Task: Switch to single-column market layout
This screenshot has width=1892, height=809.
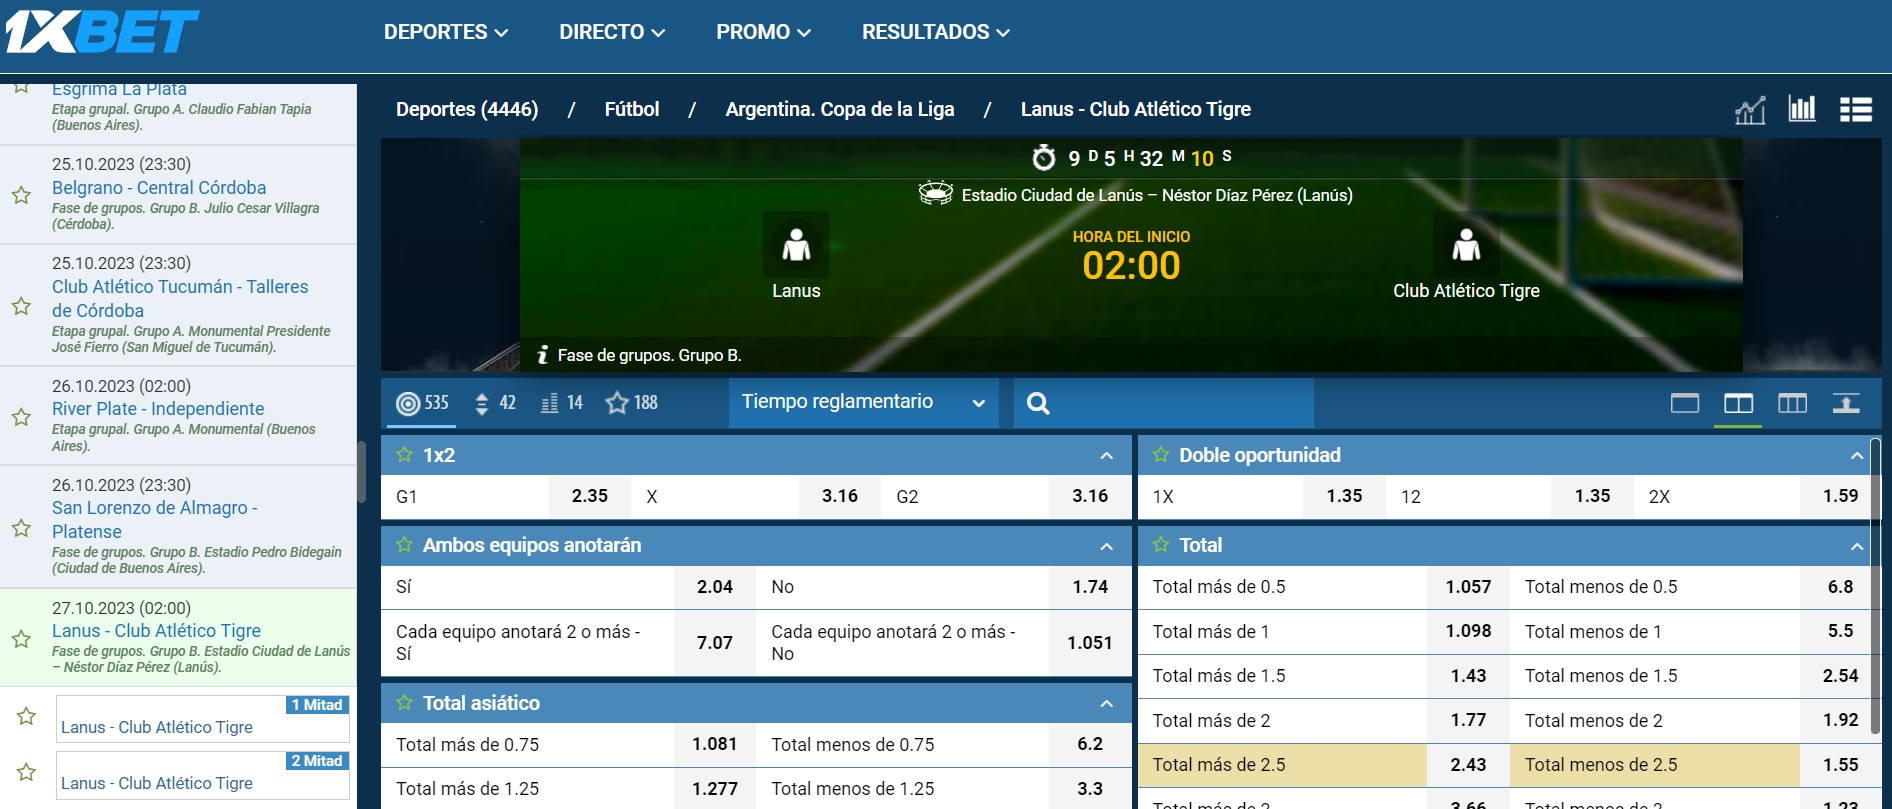Action: tap(1685, 403)
